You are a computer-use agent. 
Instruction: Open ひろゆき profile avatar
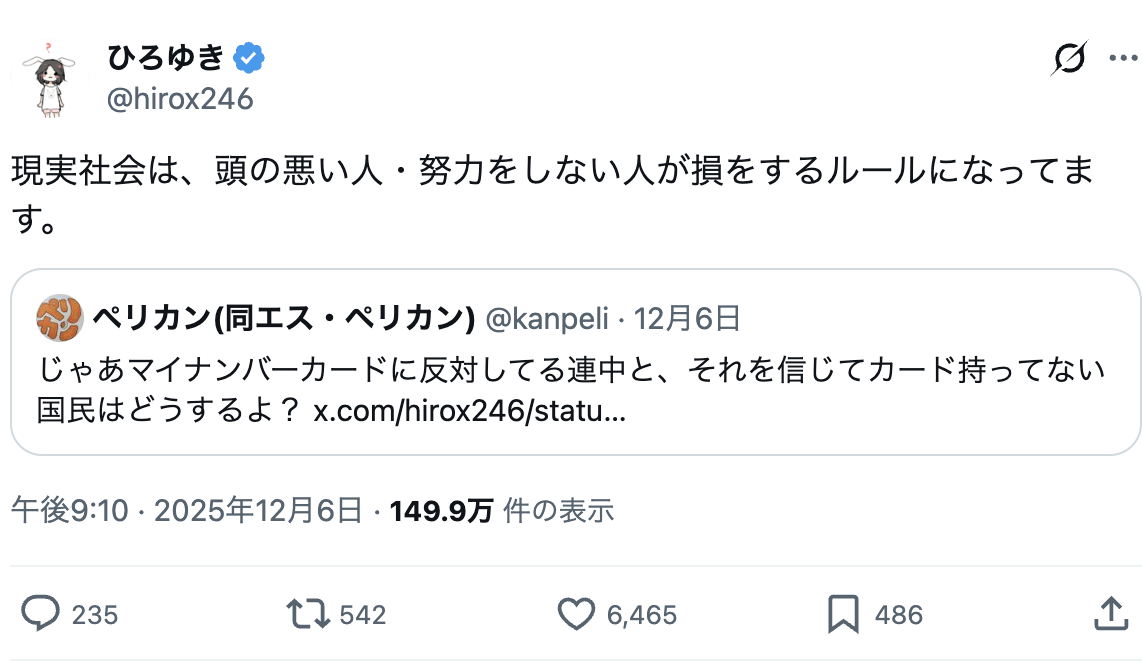(x=47, y=80)
